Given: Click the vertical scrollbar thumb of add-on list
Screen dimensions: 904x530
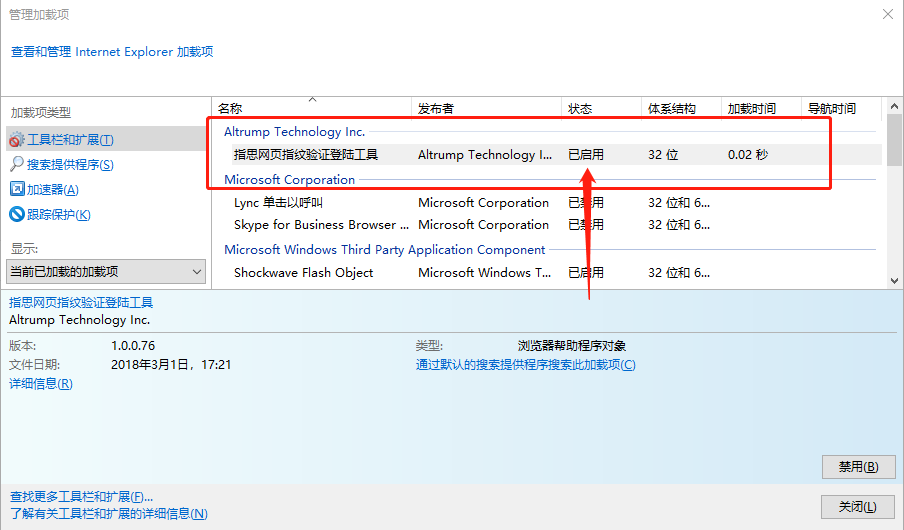Looking at the screenshot, I should pyautogui.click(x=894, y=140).
